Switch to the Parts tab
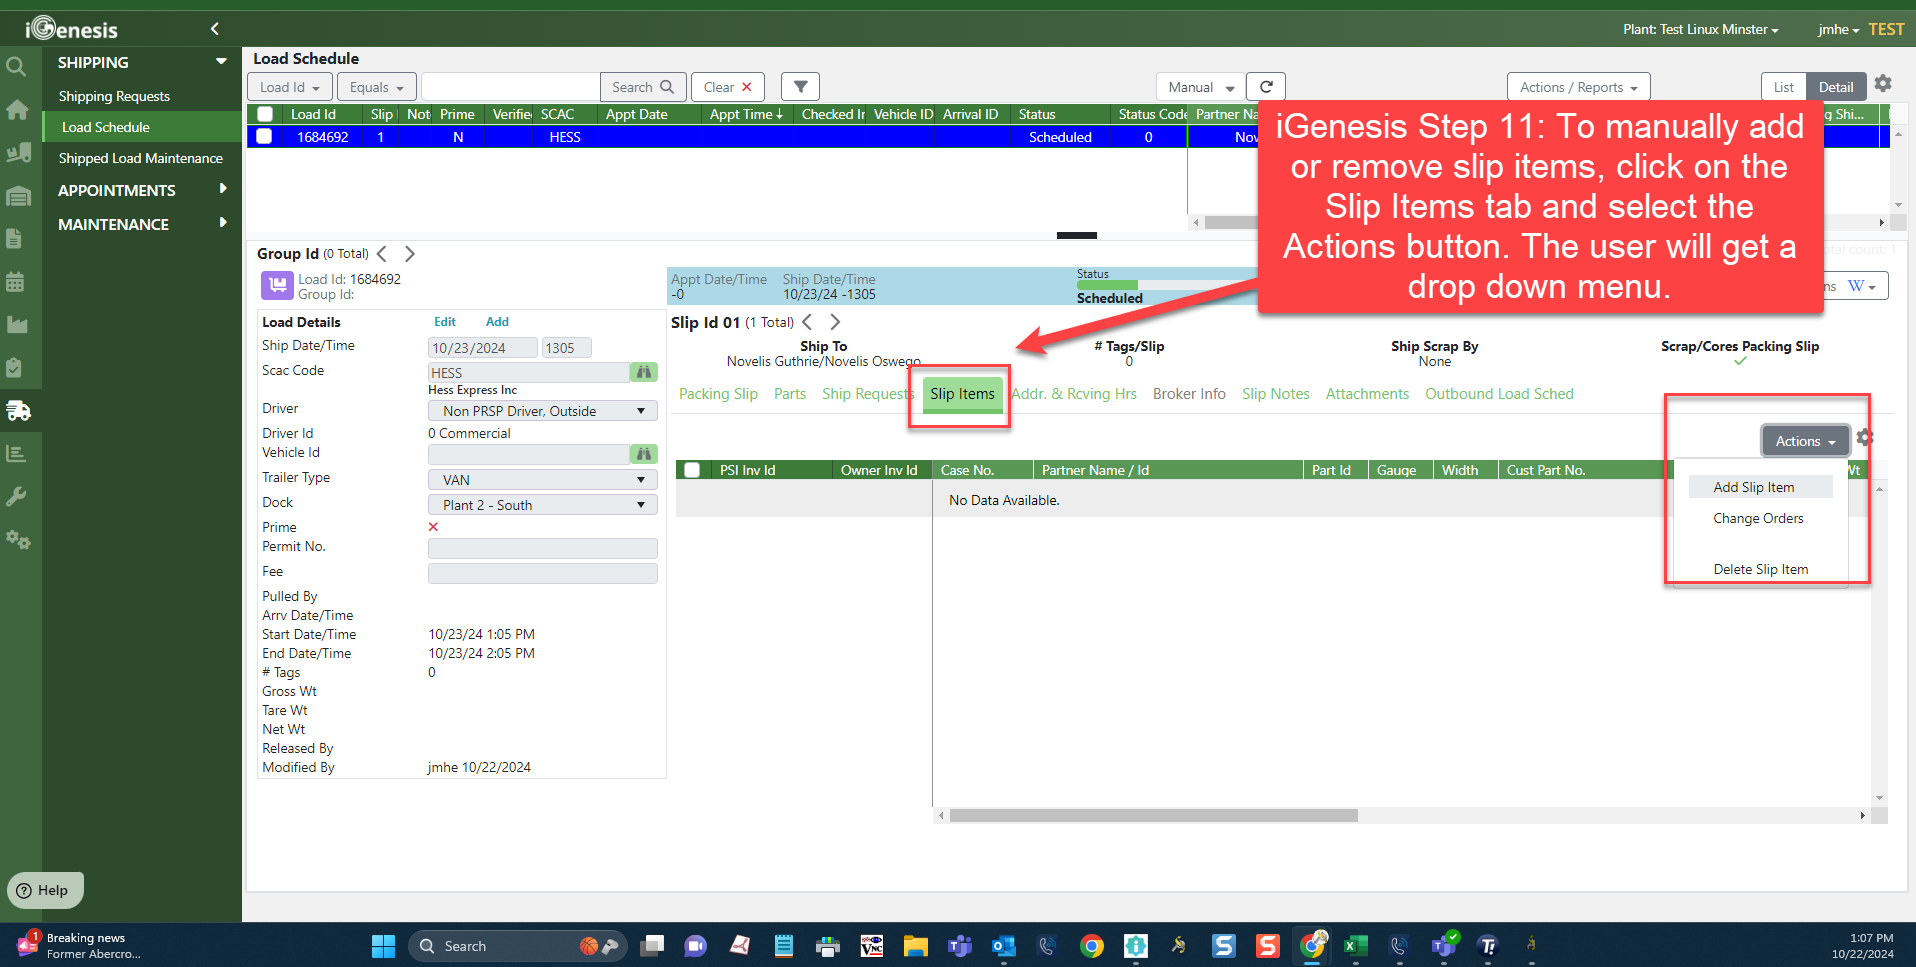 tap(790, 394)
